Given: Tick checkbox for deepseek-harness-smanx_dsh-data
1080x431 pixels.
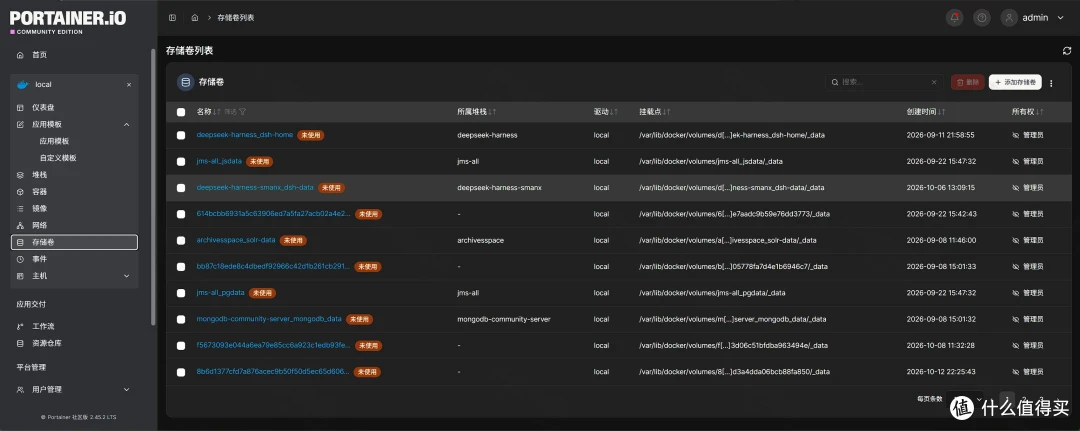Looking at the screenshot, I should 181,188.
